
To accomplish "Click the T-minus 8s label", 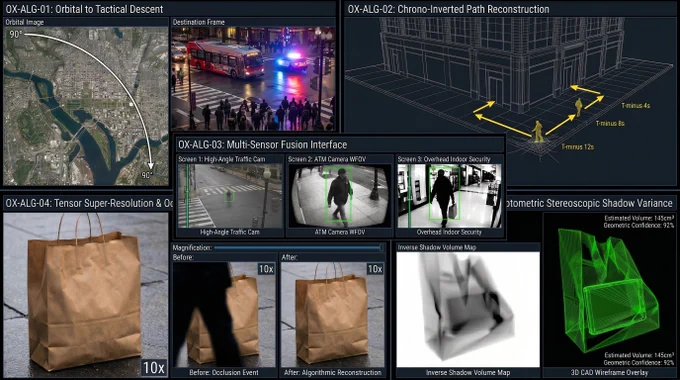I will 610,124.
